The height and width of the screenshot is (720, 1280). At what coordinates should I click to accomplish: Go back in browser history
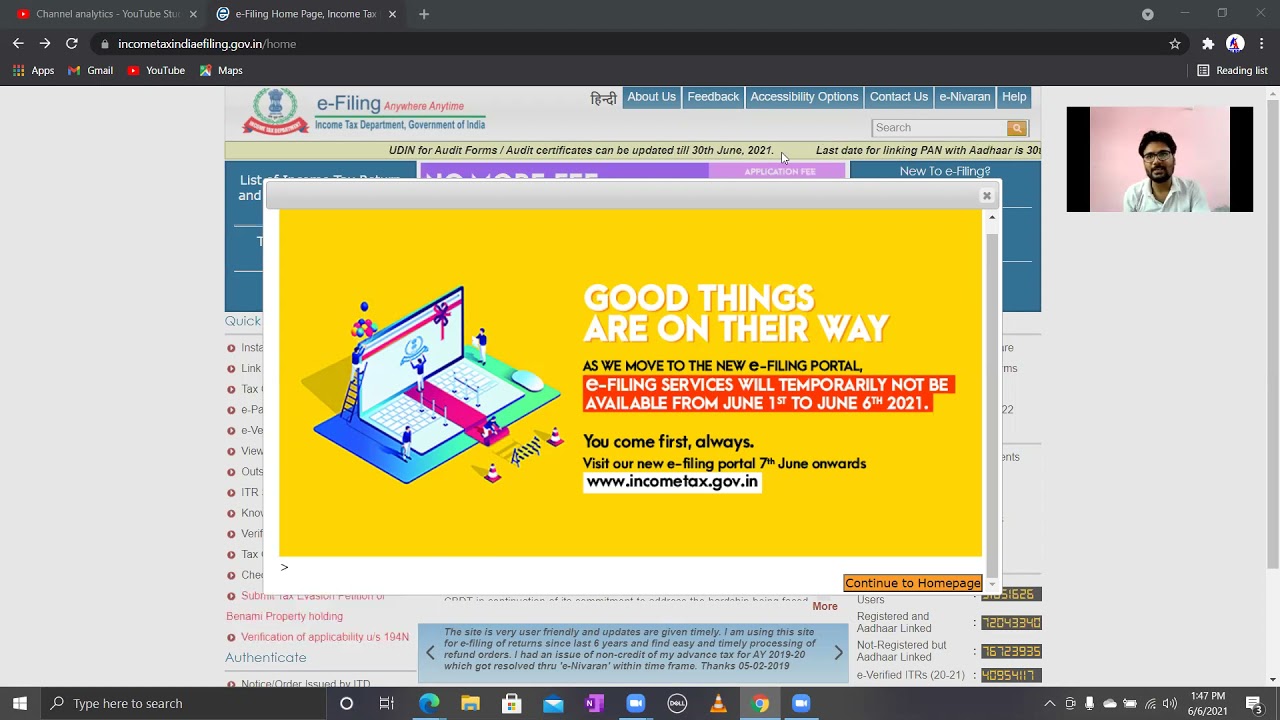pos(18,44)
